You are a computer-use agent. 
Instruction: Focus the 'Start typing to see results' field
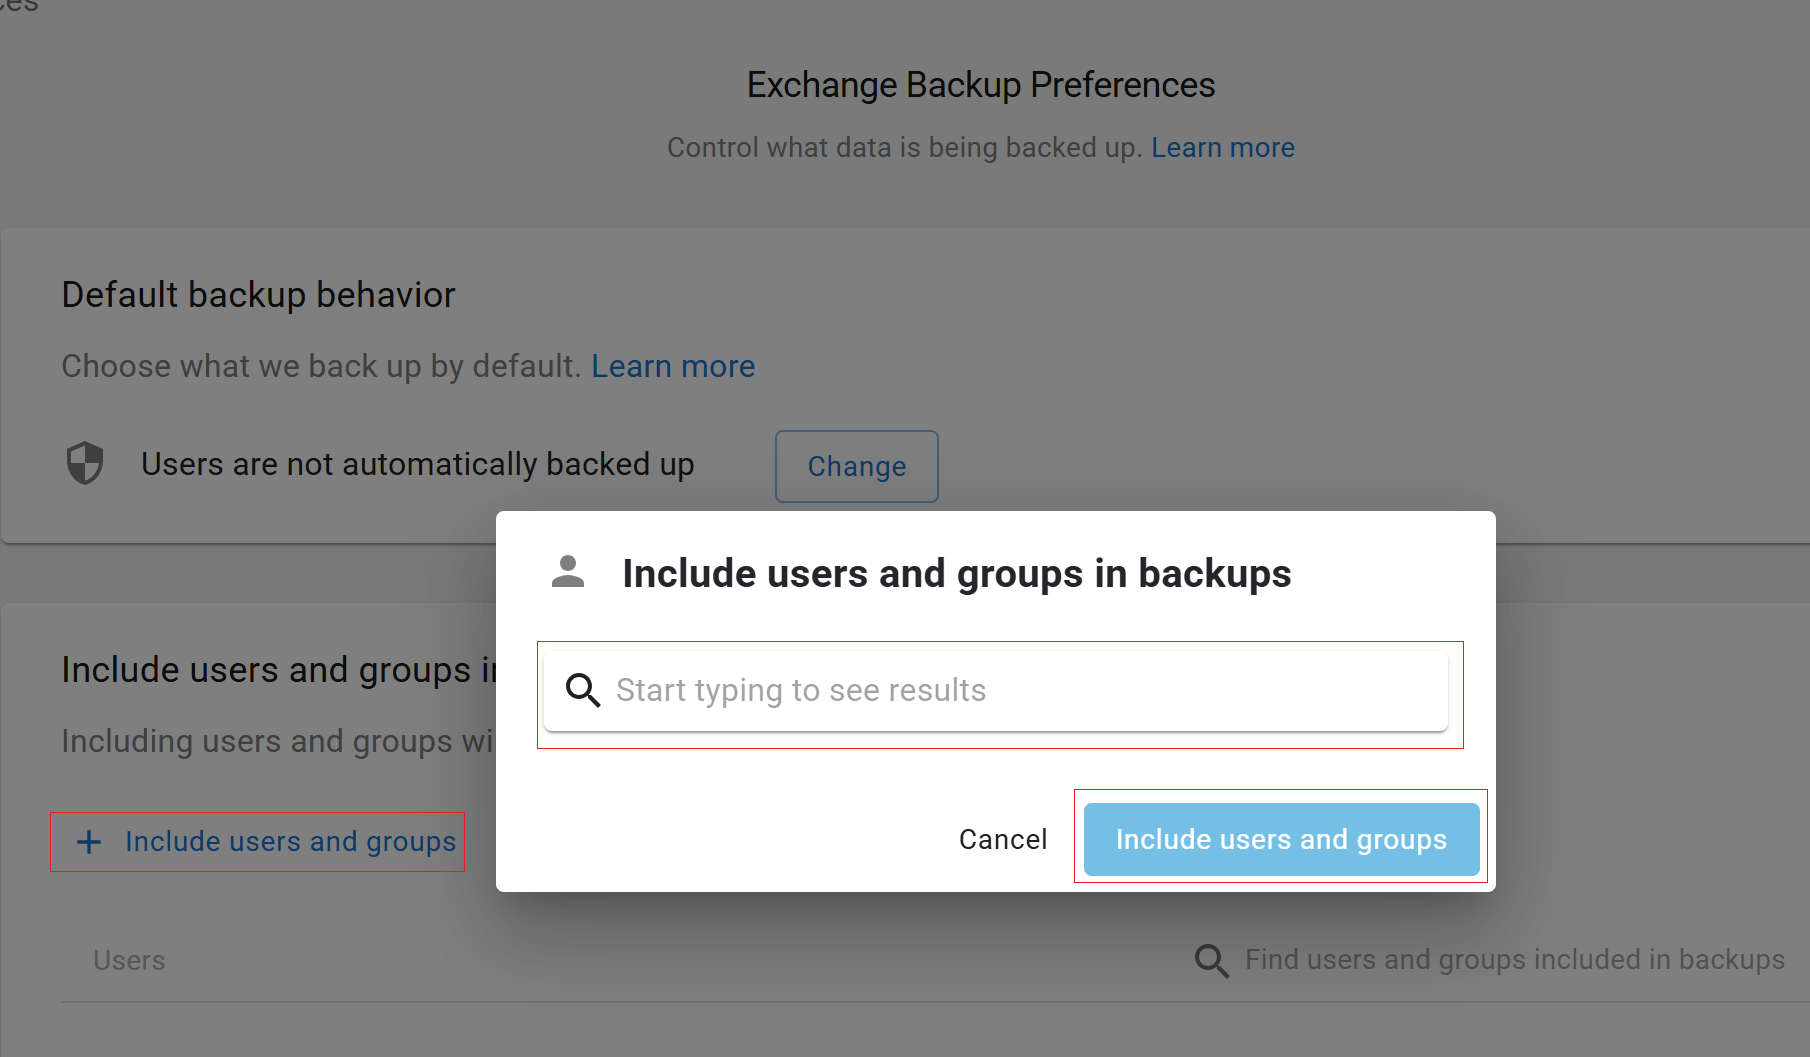pyautogui.click(x=996, y=691)
